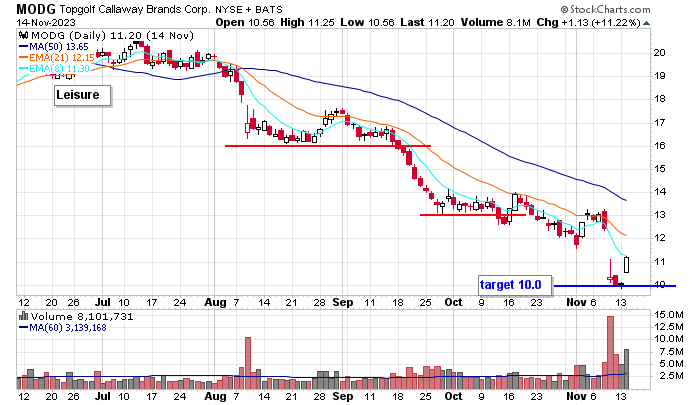
Task: Click the Nov label under the volume panel
Action: pyautogui.click(x=576, y=396)
